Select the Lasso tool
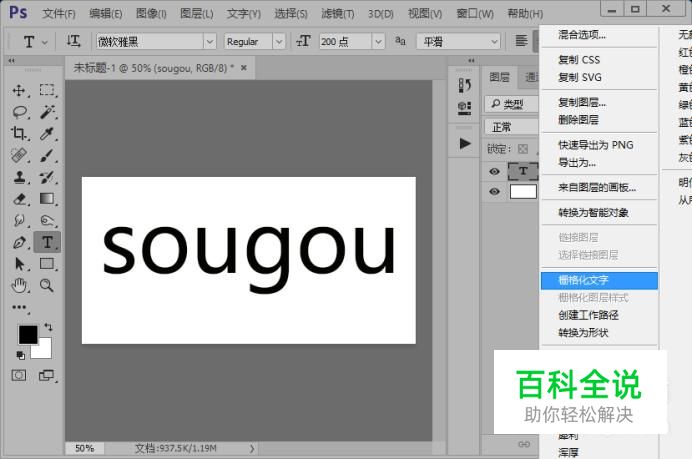Image resolution: width=692 pixels, height=459 pixels. pyautogui.click(x=20, y=112)
